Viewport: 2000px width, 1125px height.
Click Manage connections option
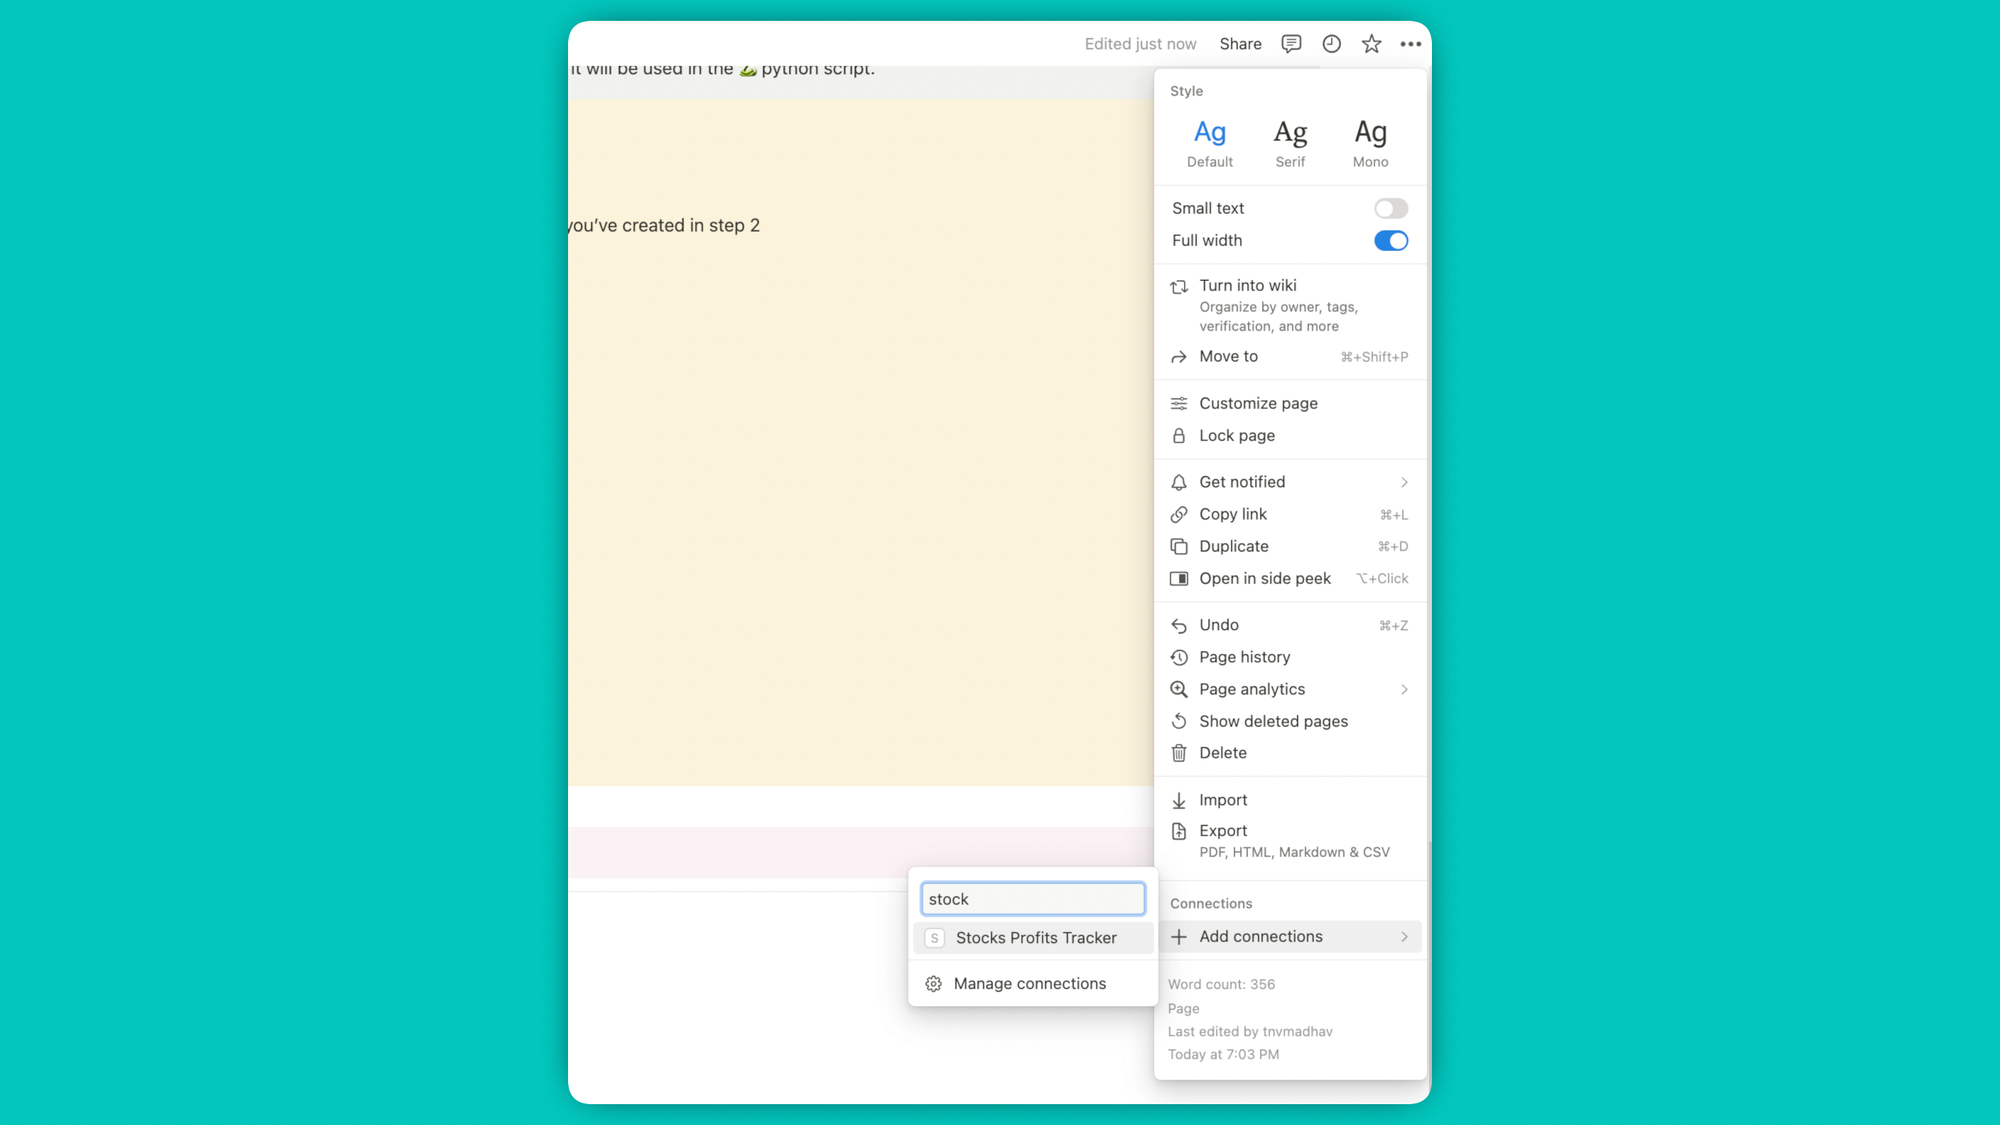(x=1029, y=984)
